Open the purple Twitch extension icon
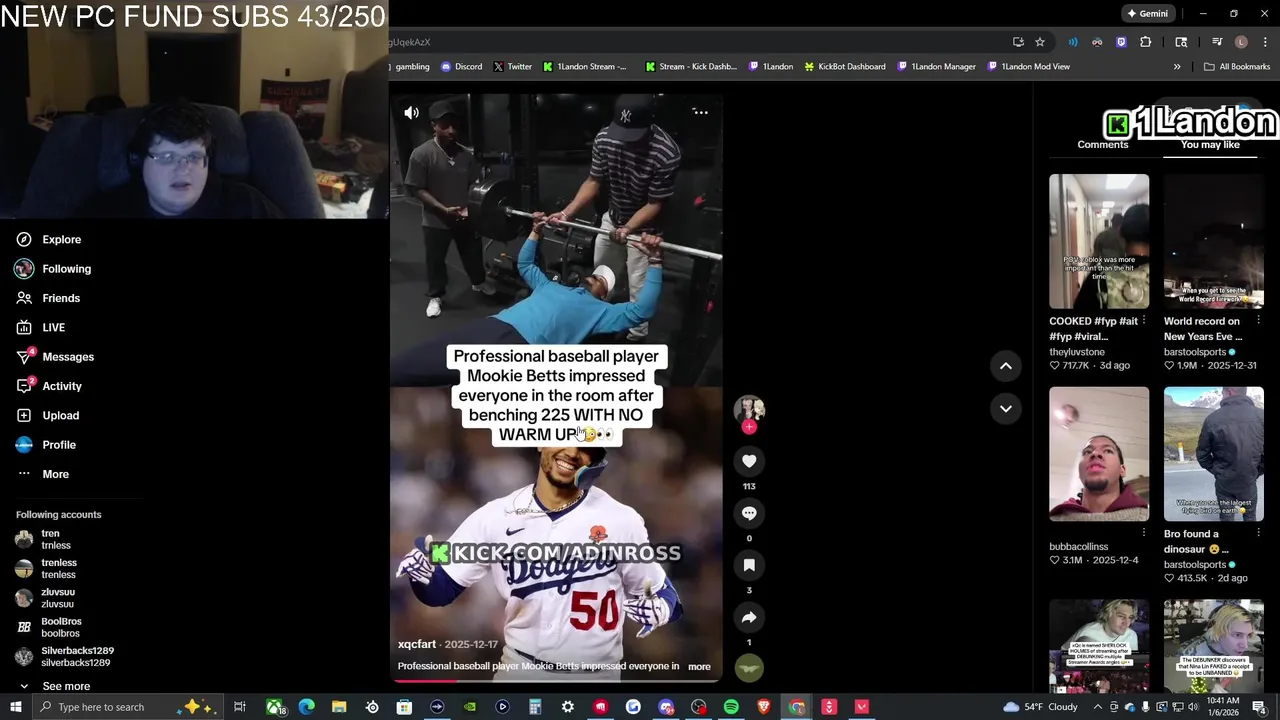The height and width of the screenshot is (720, 1280). click(x=1121, y=42)
